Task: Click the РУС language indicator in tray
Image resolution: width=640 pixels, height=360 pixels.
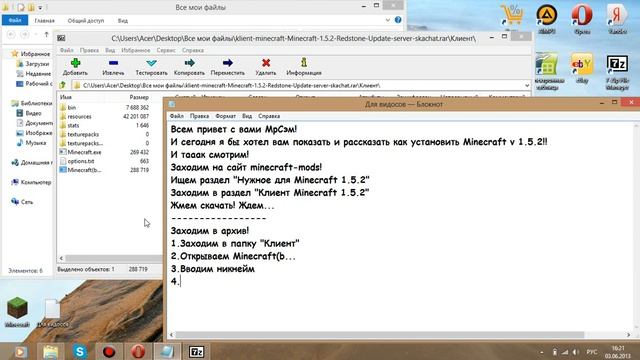Action: pyautogui.click(x=591, y=352)
